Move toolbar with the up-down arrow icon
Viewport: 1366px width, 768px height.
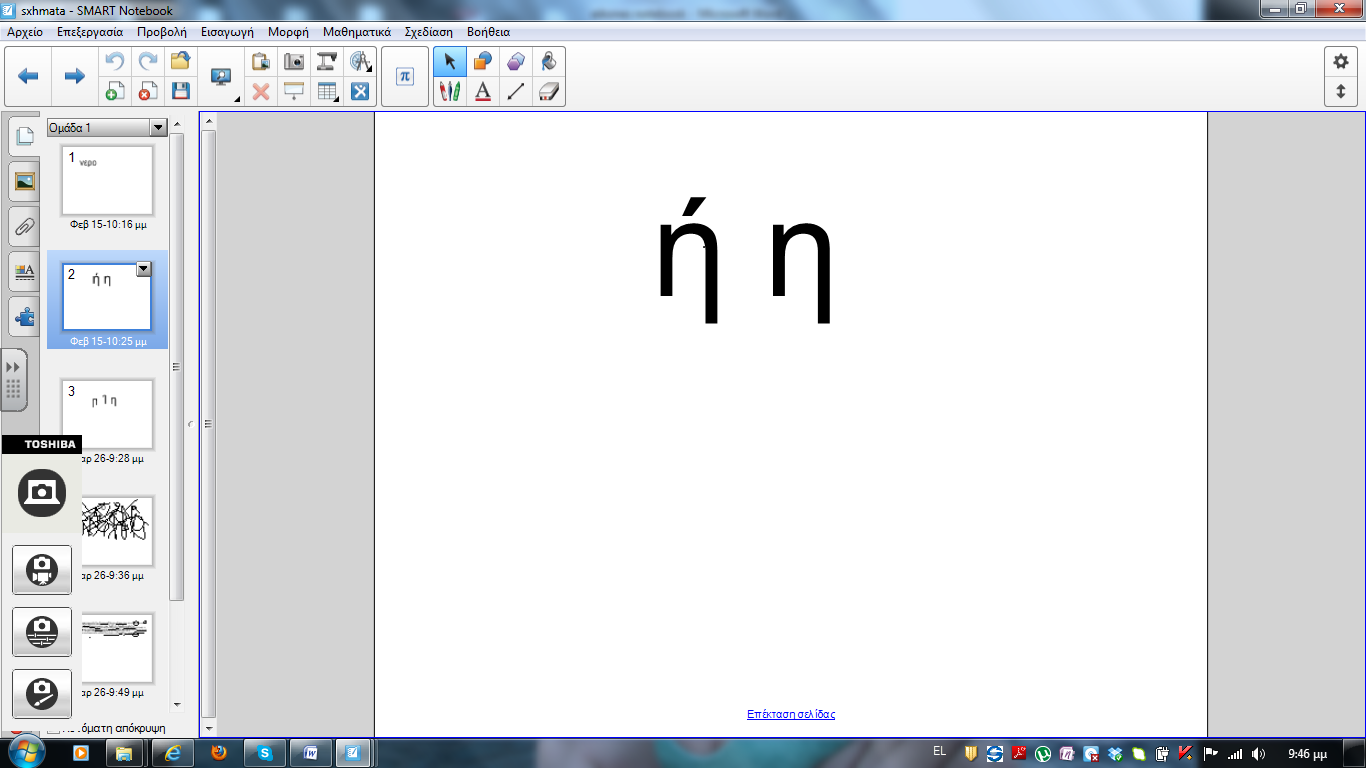point(1341,91)
